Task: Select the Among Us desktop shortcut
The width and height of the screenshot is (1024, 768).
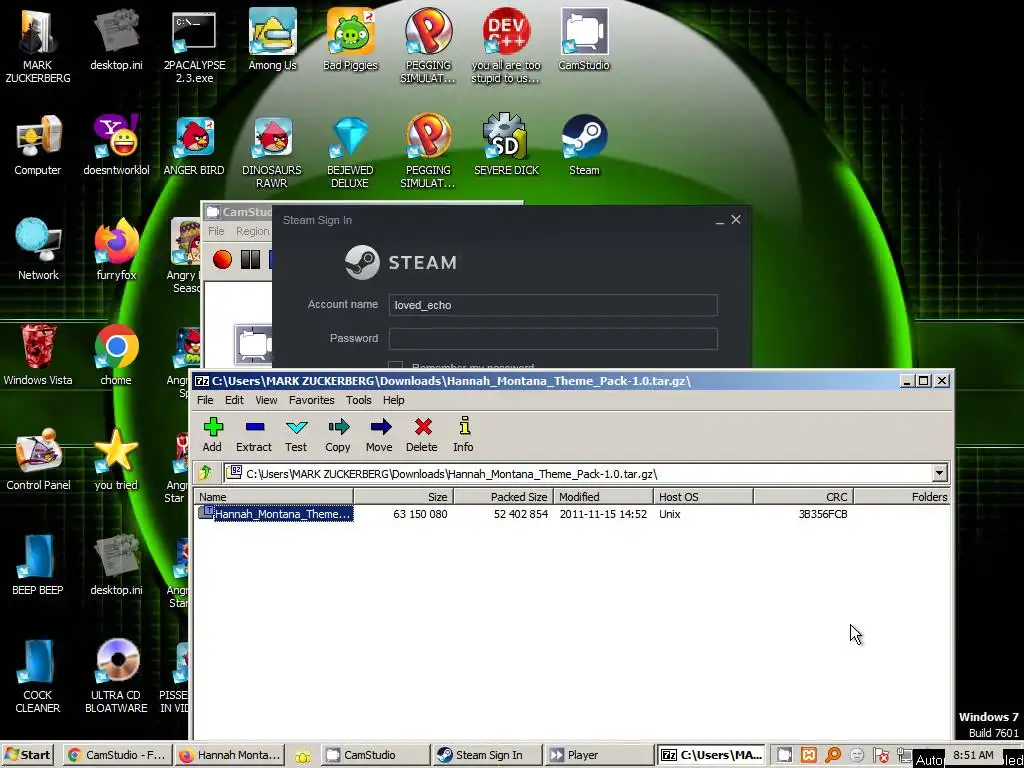Action: click(272, 39)
